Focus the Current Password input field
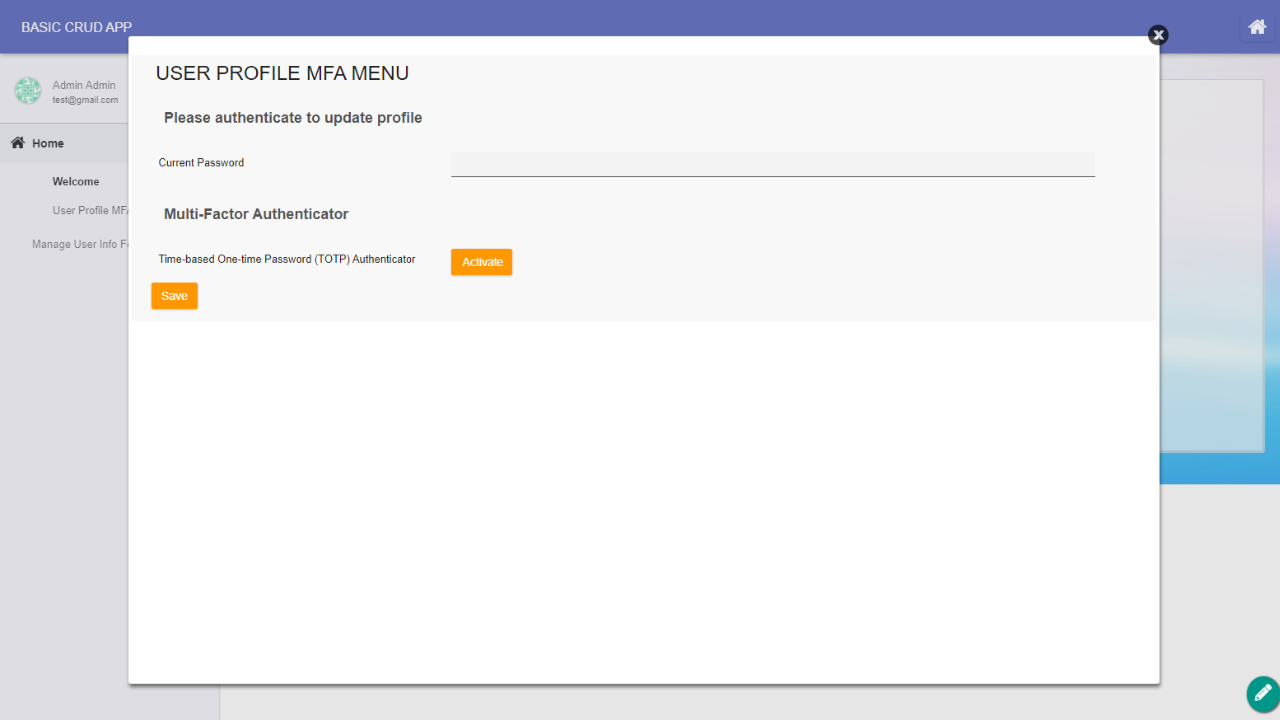Image resolution: width=1280 pixels, height=720 pixels. [x=772, y=164]
